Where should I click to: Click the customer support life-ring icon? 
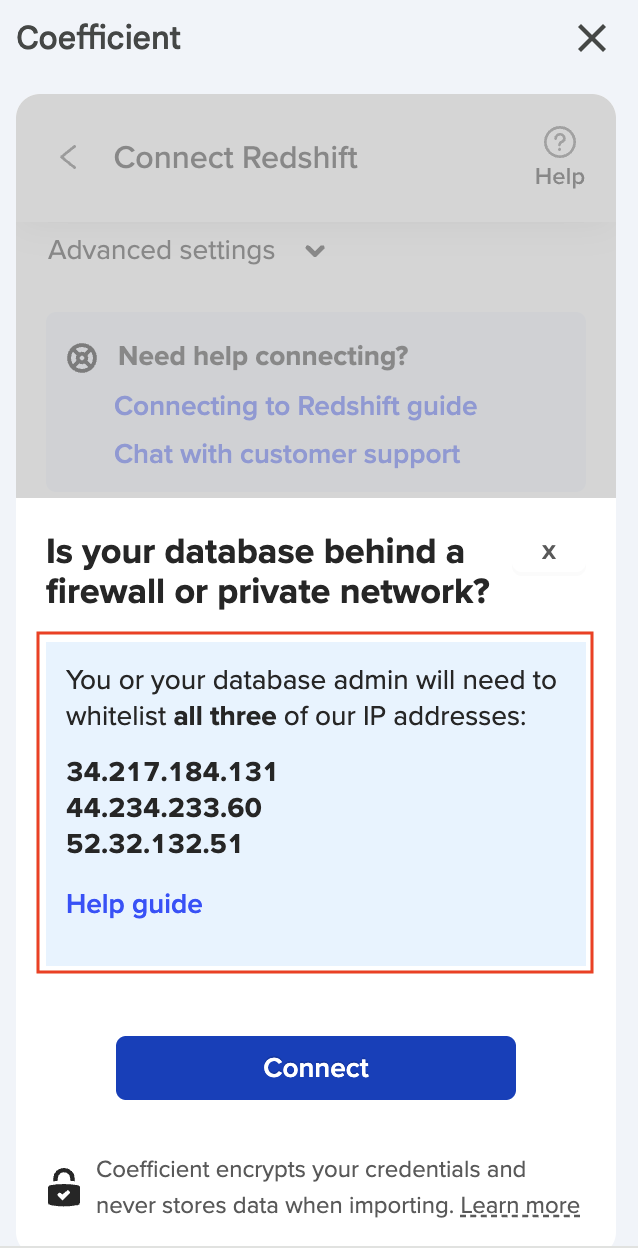pyautogui.click(x=81, y=357)
